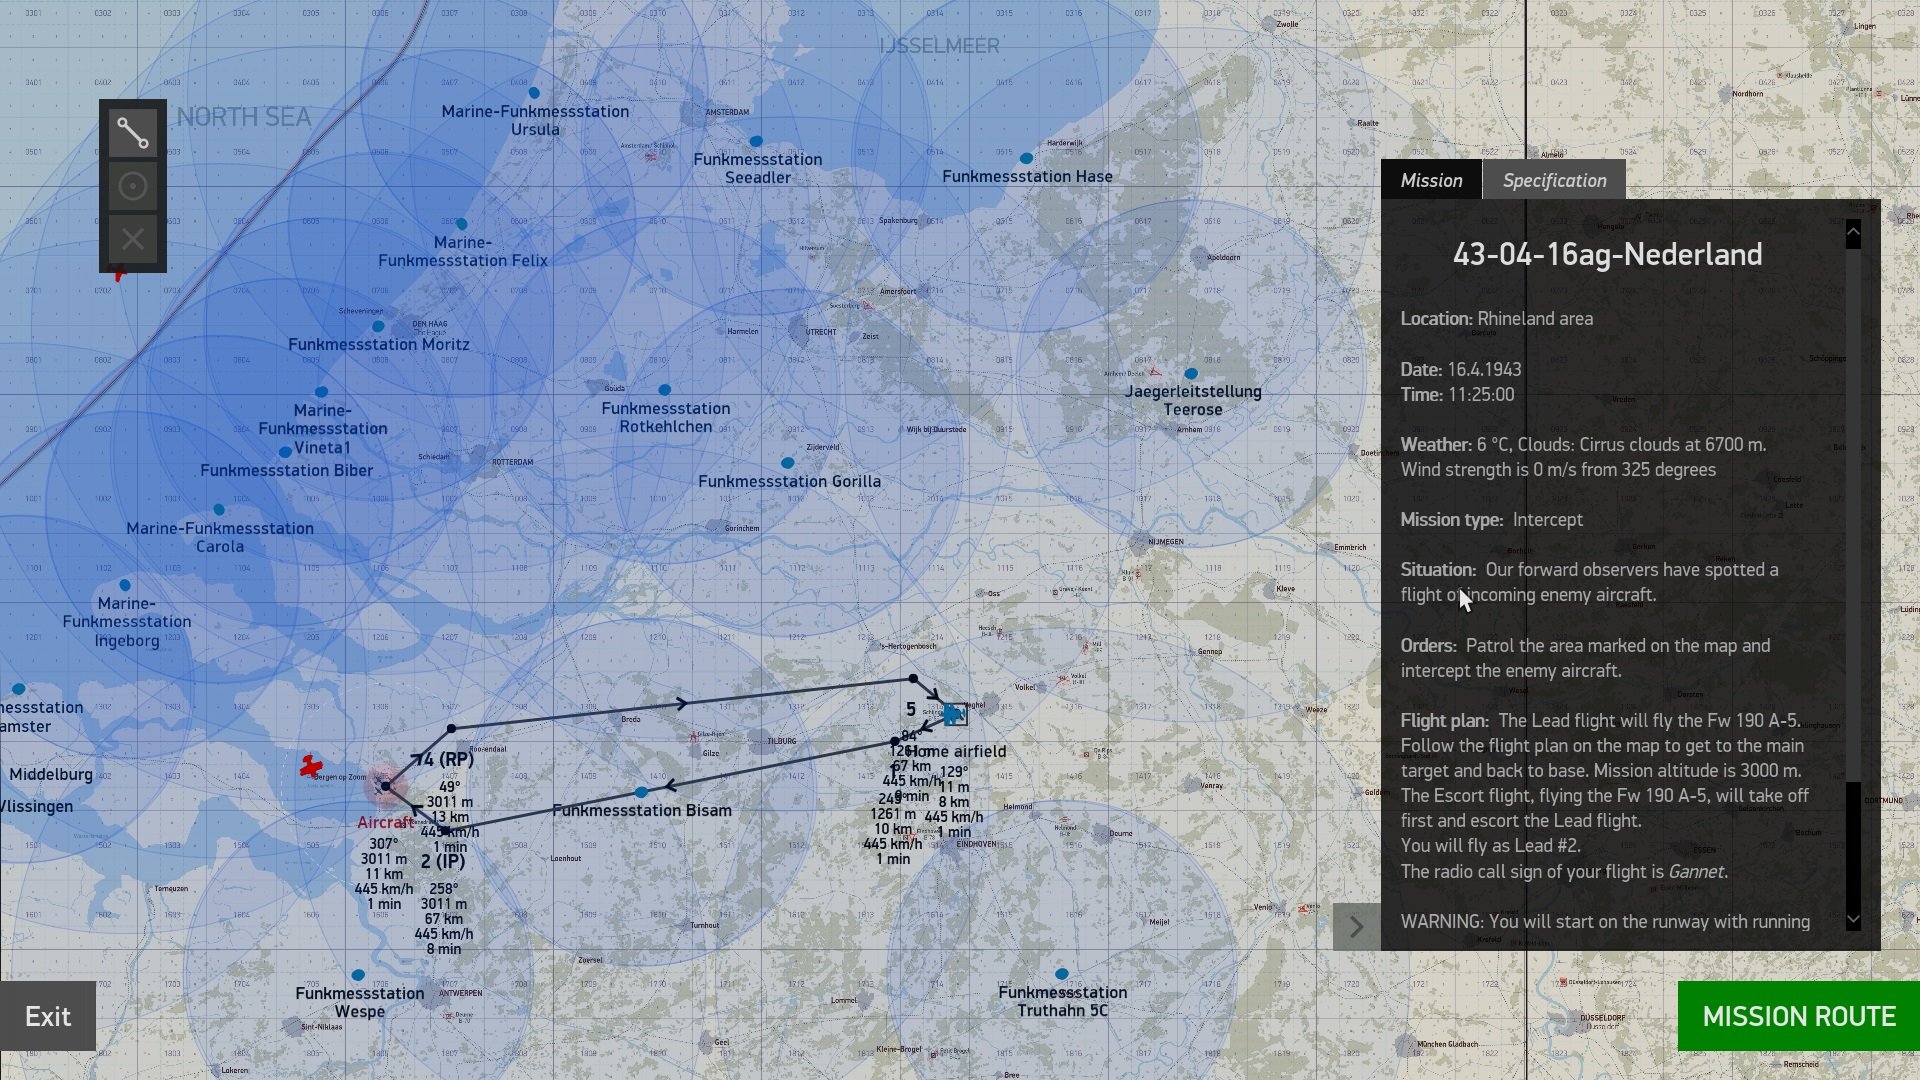1920x1080 pixels.
Task: Click the Funkmessstation Hase label
Action: [1027, 176]
